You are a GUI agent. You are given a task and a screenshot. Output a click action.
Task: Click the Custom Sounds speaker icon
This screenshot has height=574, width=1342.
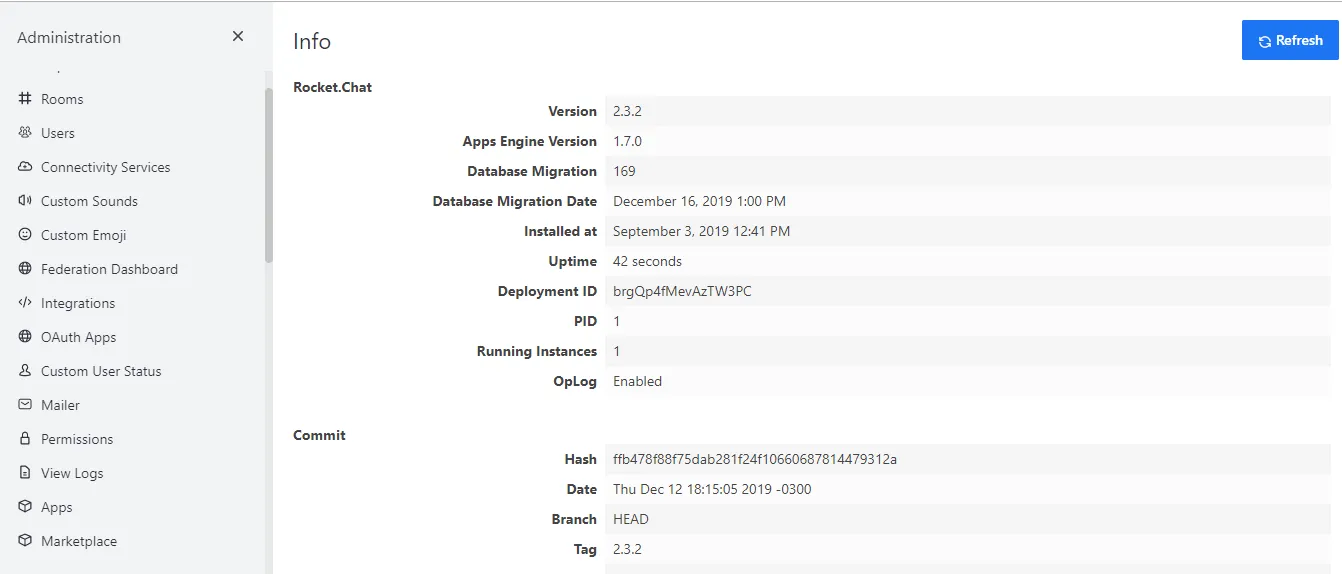pos(25,201)
